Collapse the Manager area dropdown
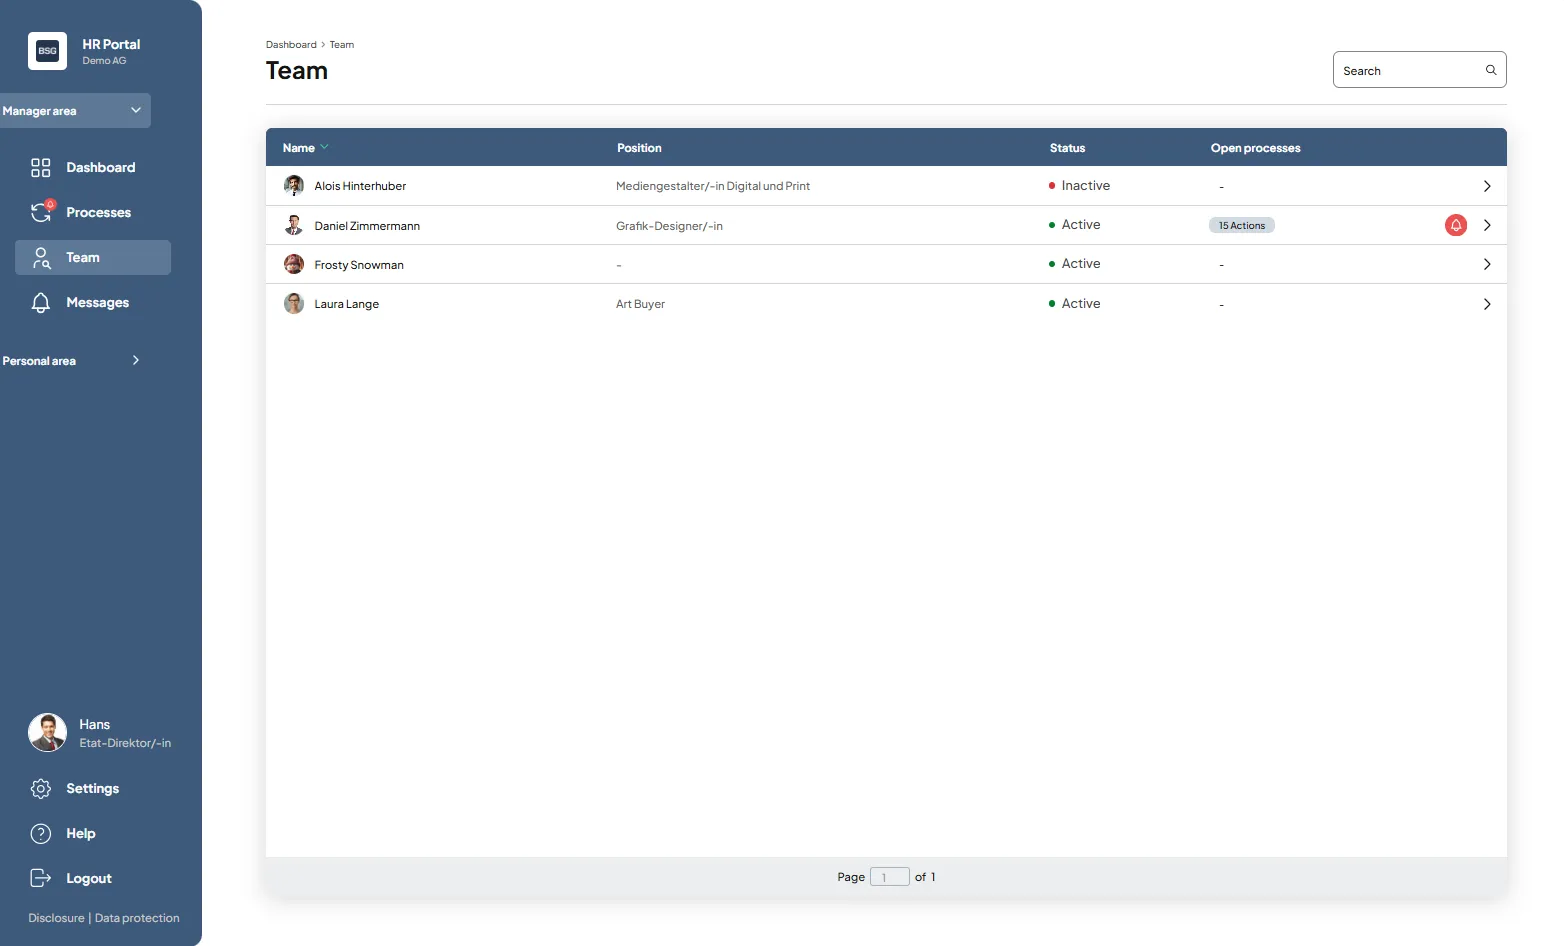1564x946 pixels. click(135, 111)
